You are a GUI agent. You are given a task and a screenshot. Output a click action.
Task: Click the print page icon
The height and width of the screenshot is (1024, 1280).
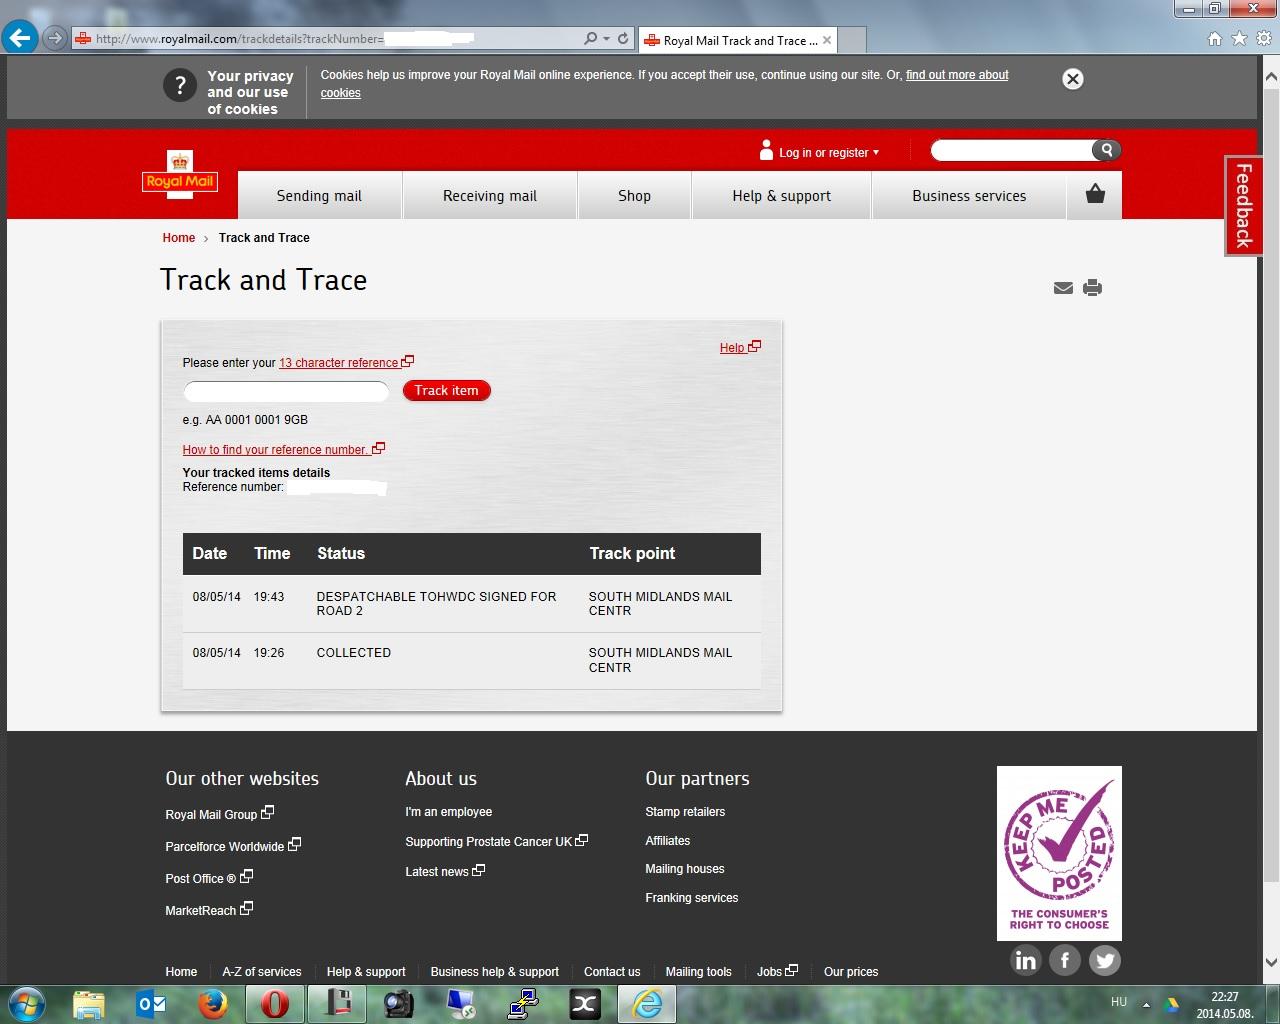(x=1092, y=288)
